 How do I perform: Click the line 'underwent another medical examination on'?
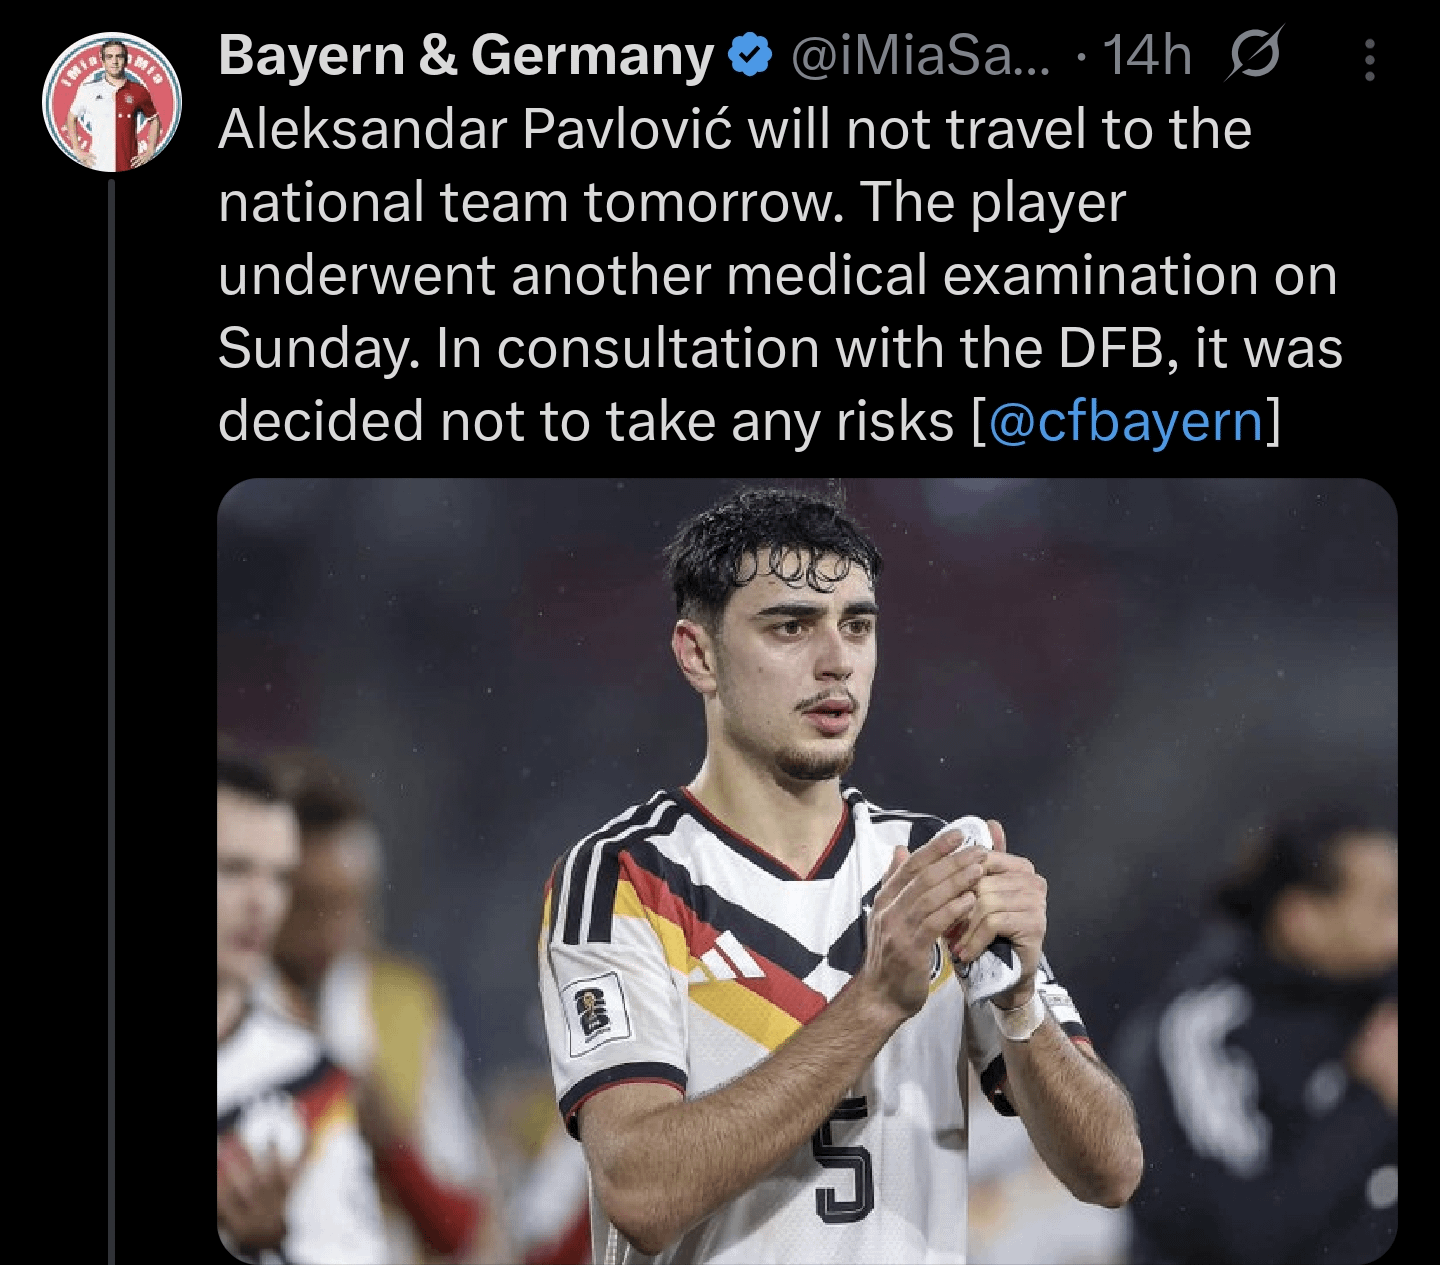click(777, 276)
